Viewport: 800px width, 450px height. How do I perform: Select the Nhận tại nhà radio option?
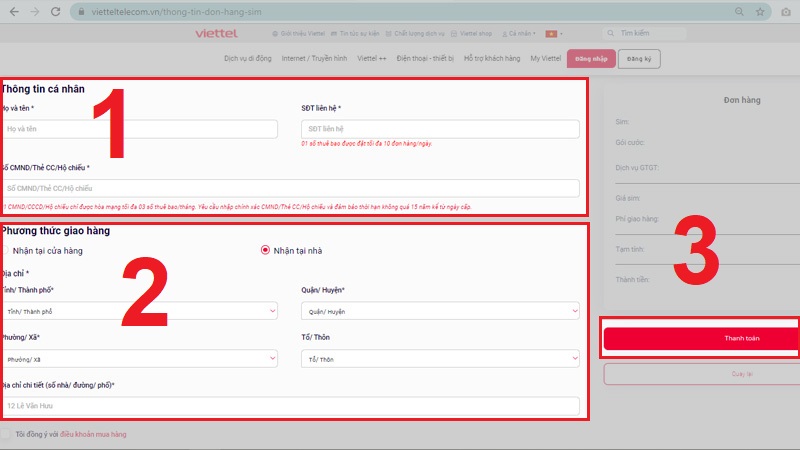pos(265,250)
